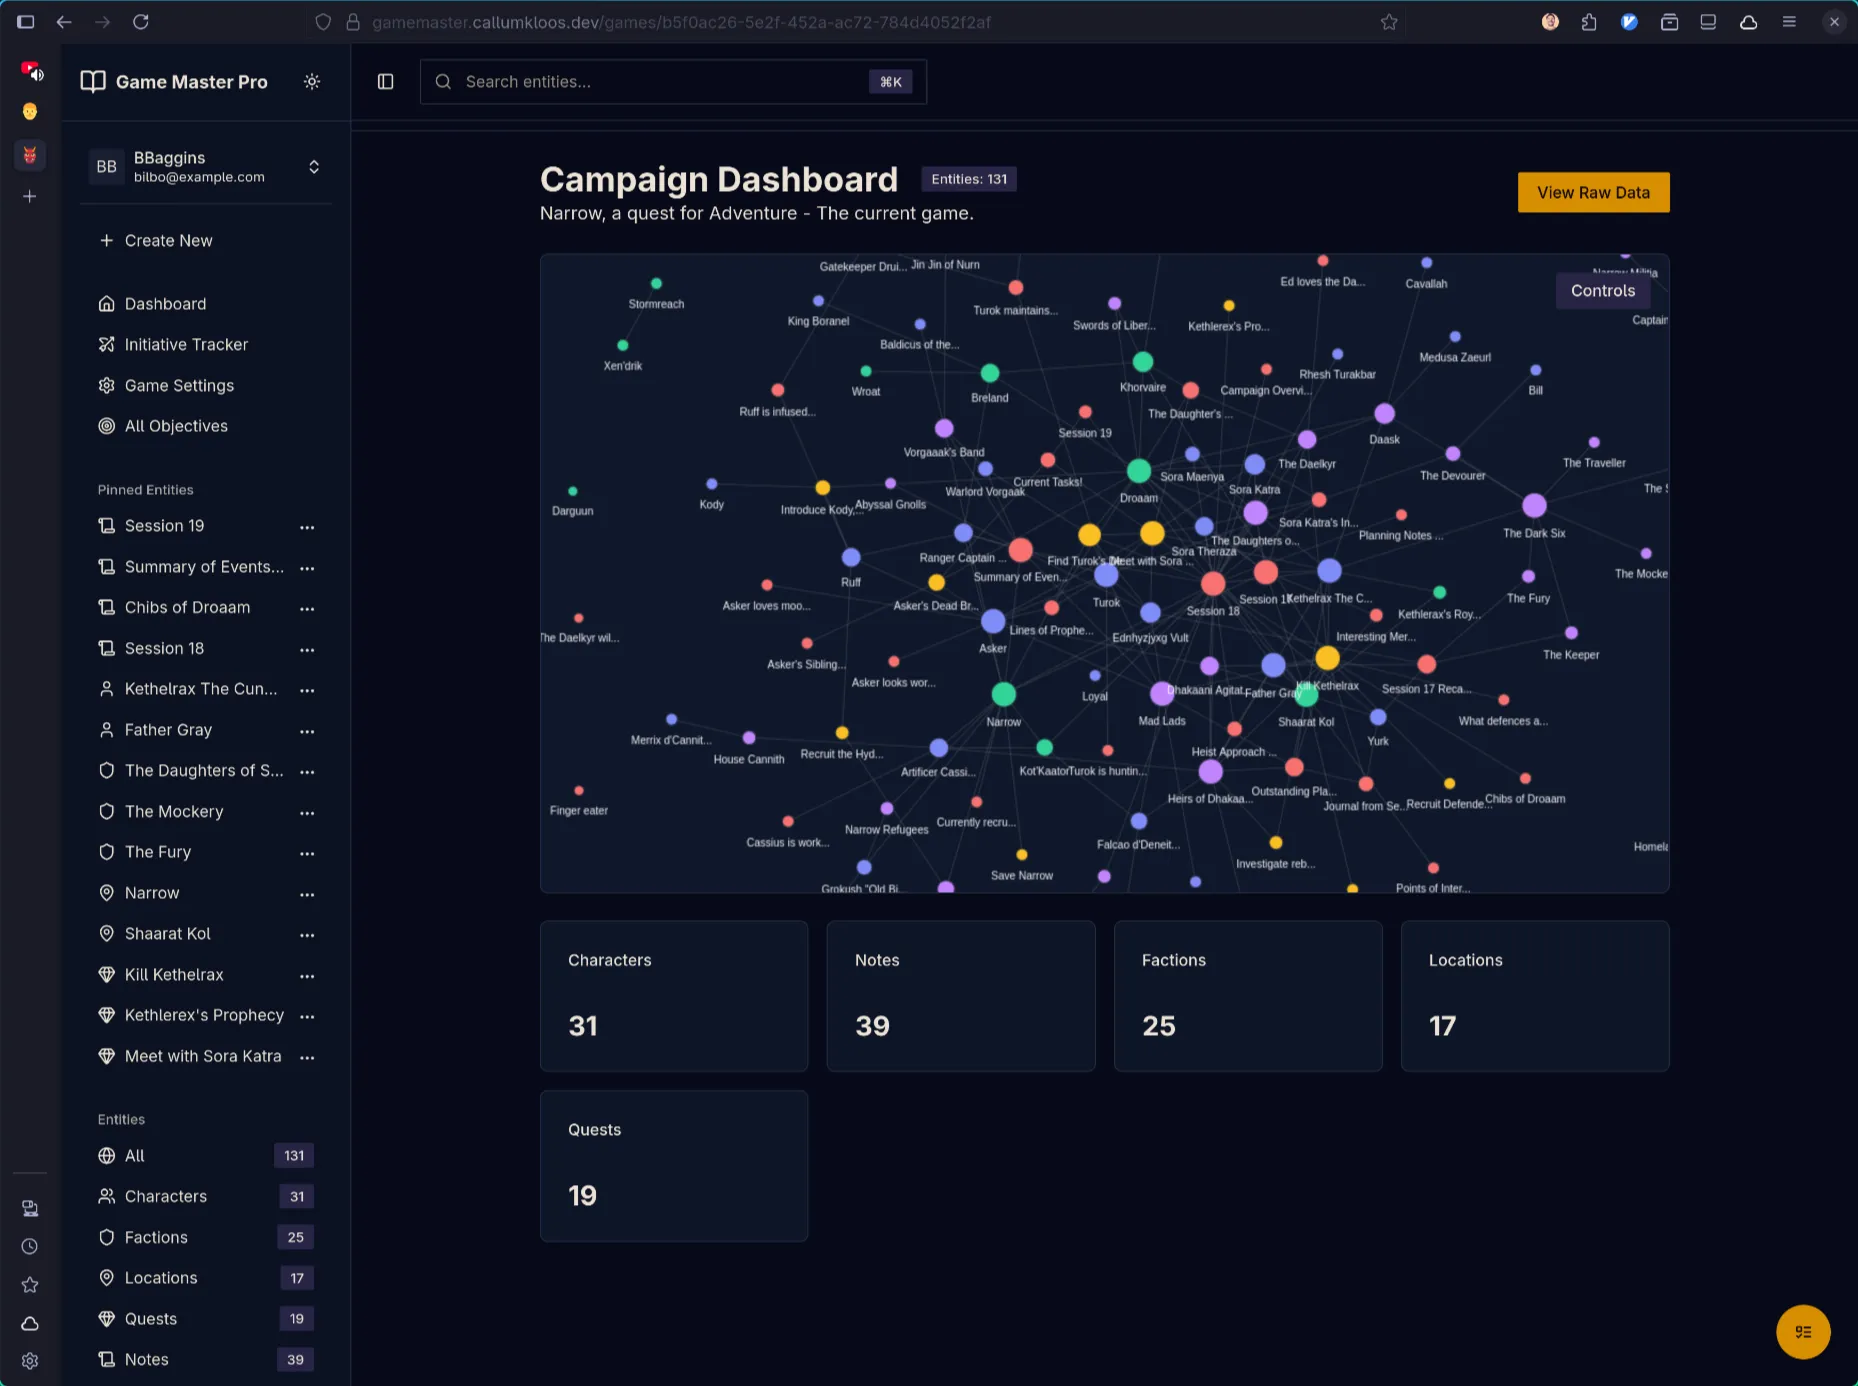This screenshot has height=1386, width=1858.
Task: Click the View Raw Data button
Action: [x=1593, y=193]
